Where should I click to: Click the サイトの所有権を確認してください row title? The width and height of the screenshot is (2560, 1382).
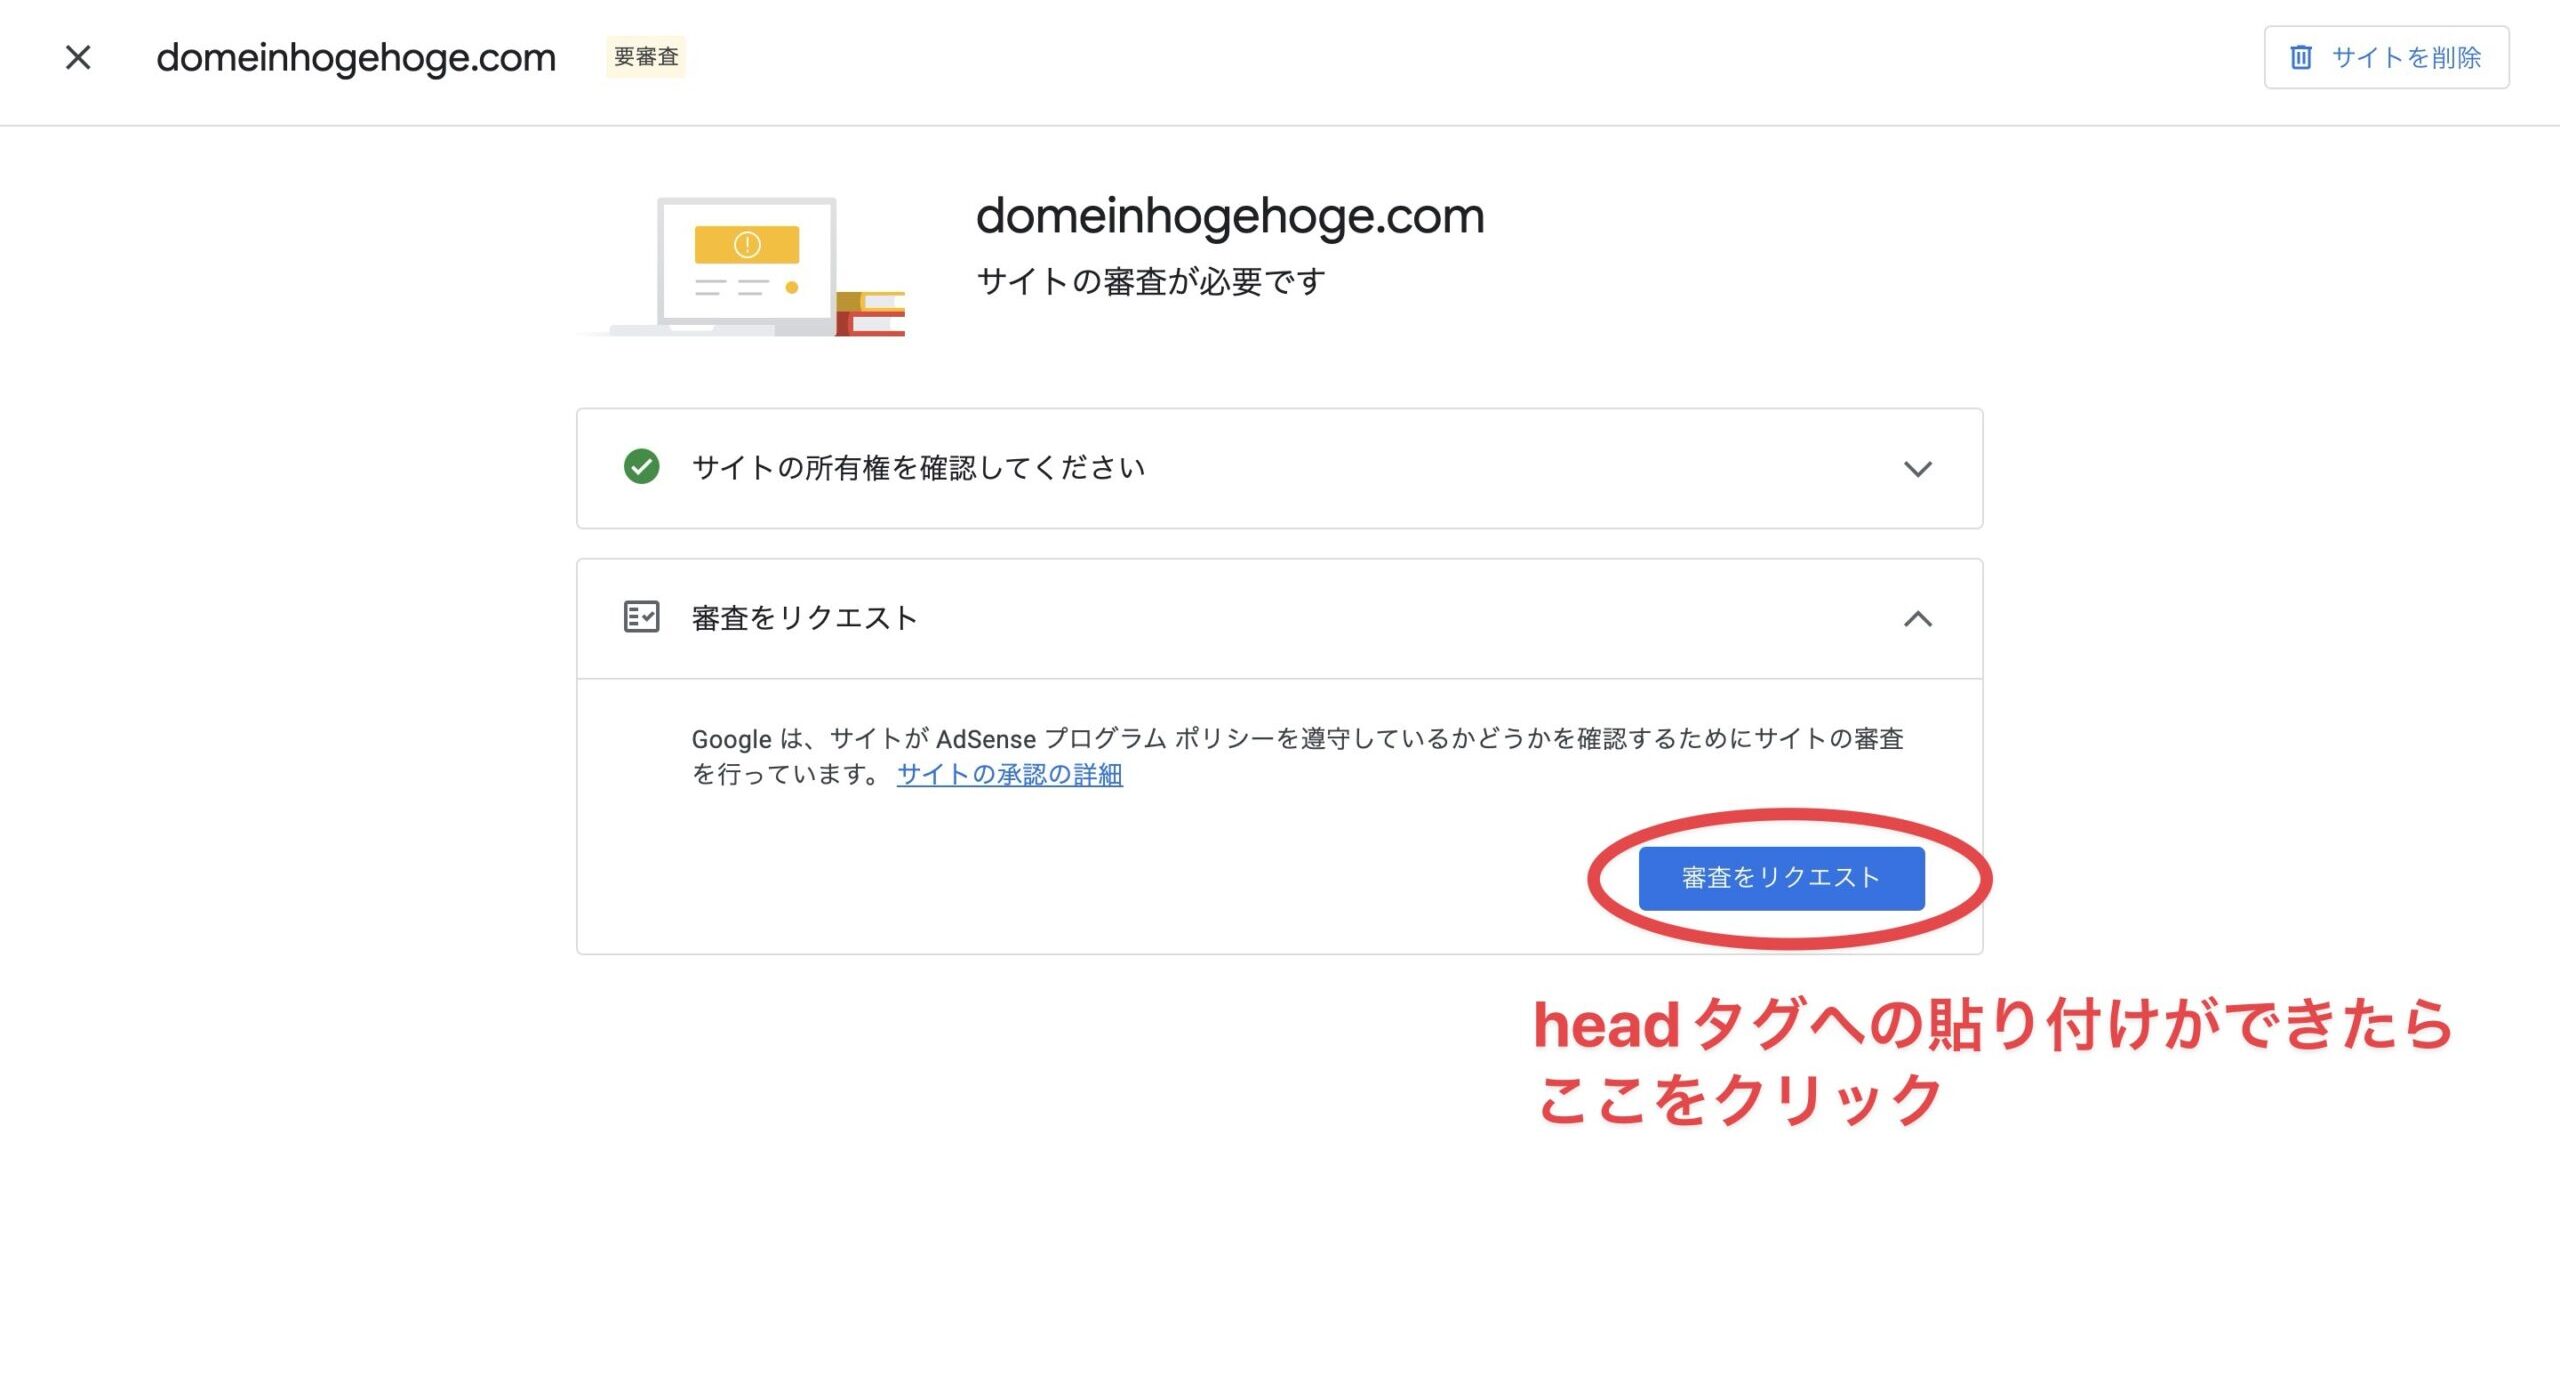coord(918,468)
